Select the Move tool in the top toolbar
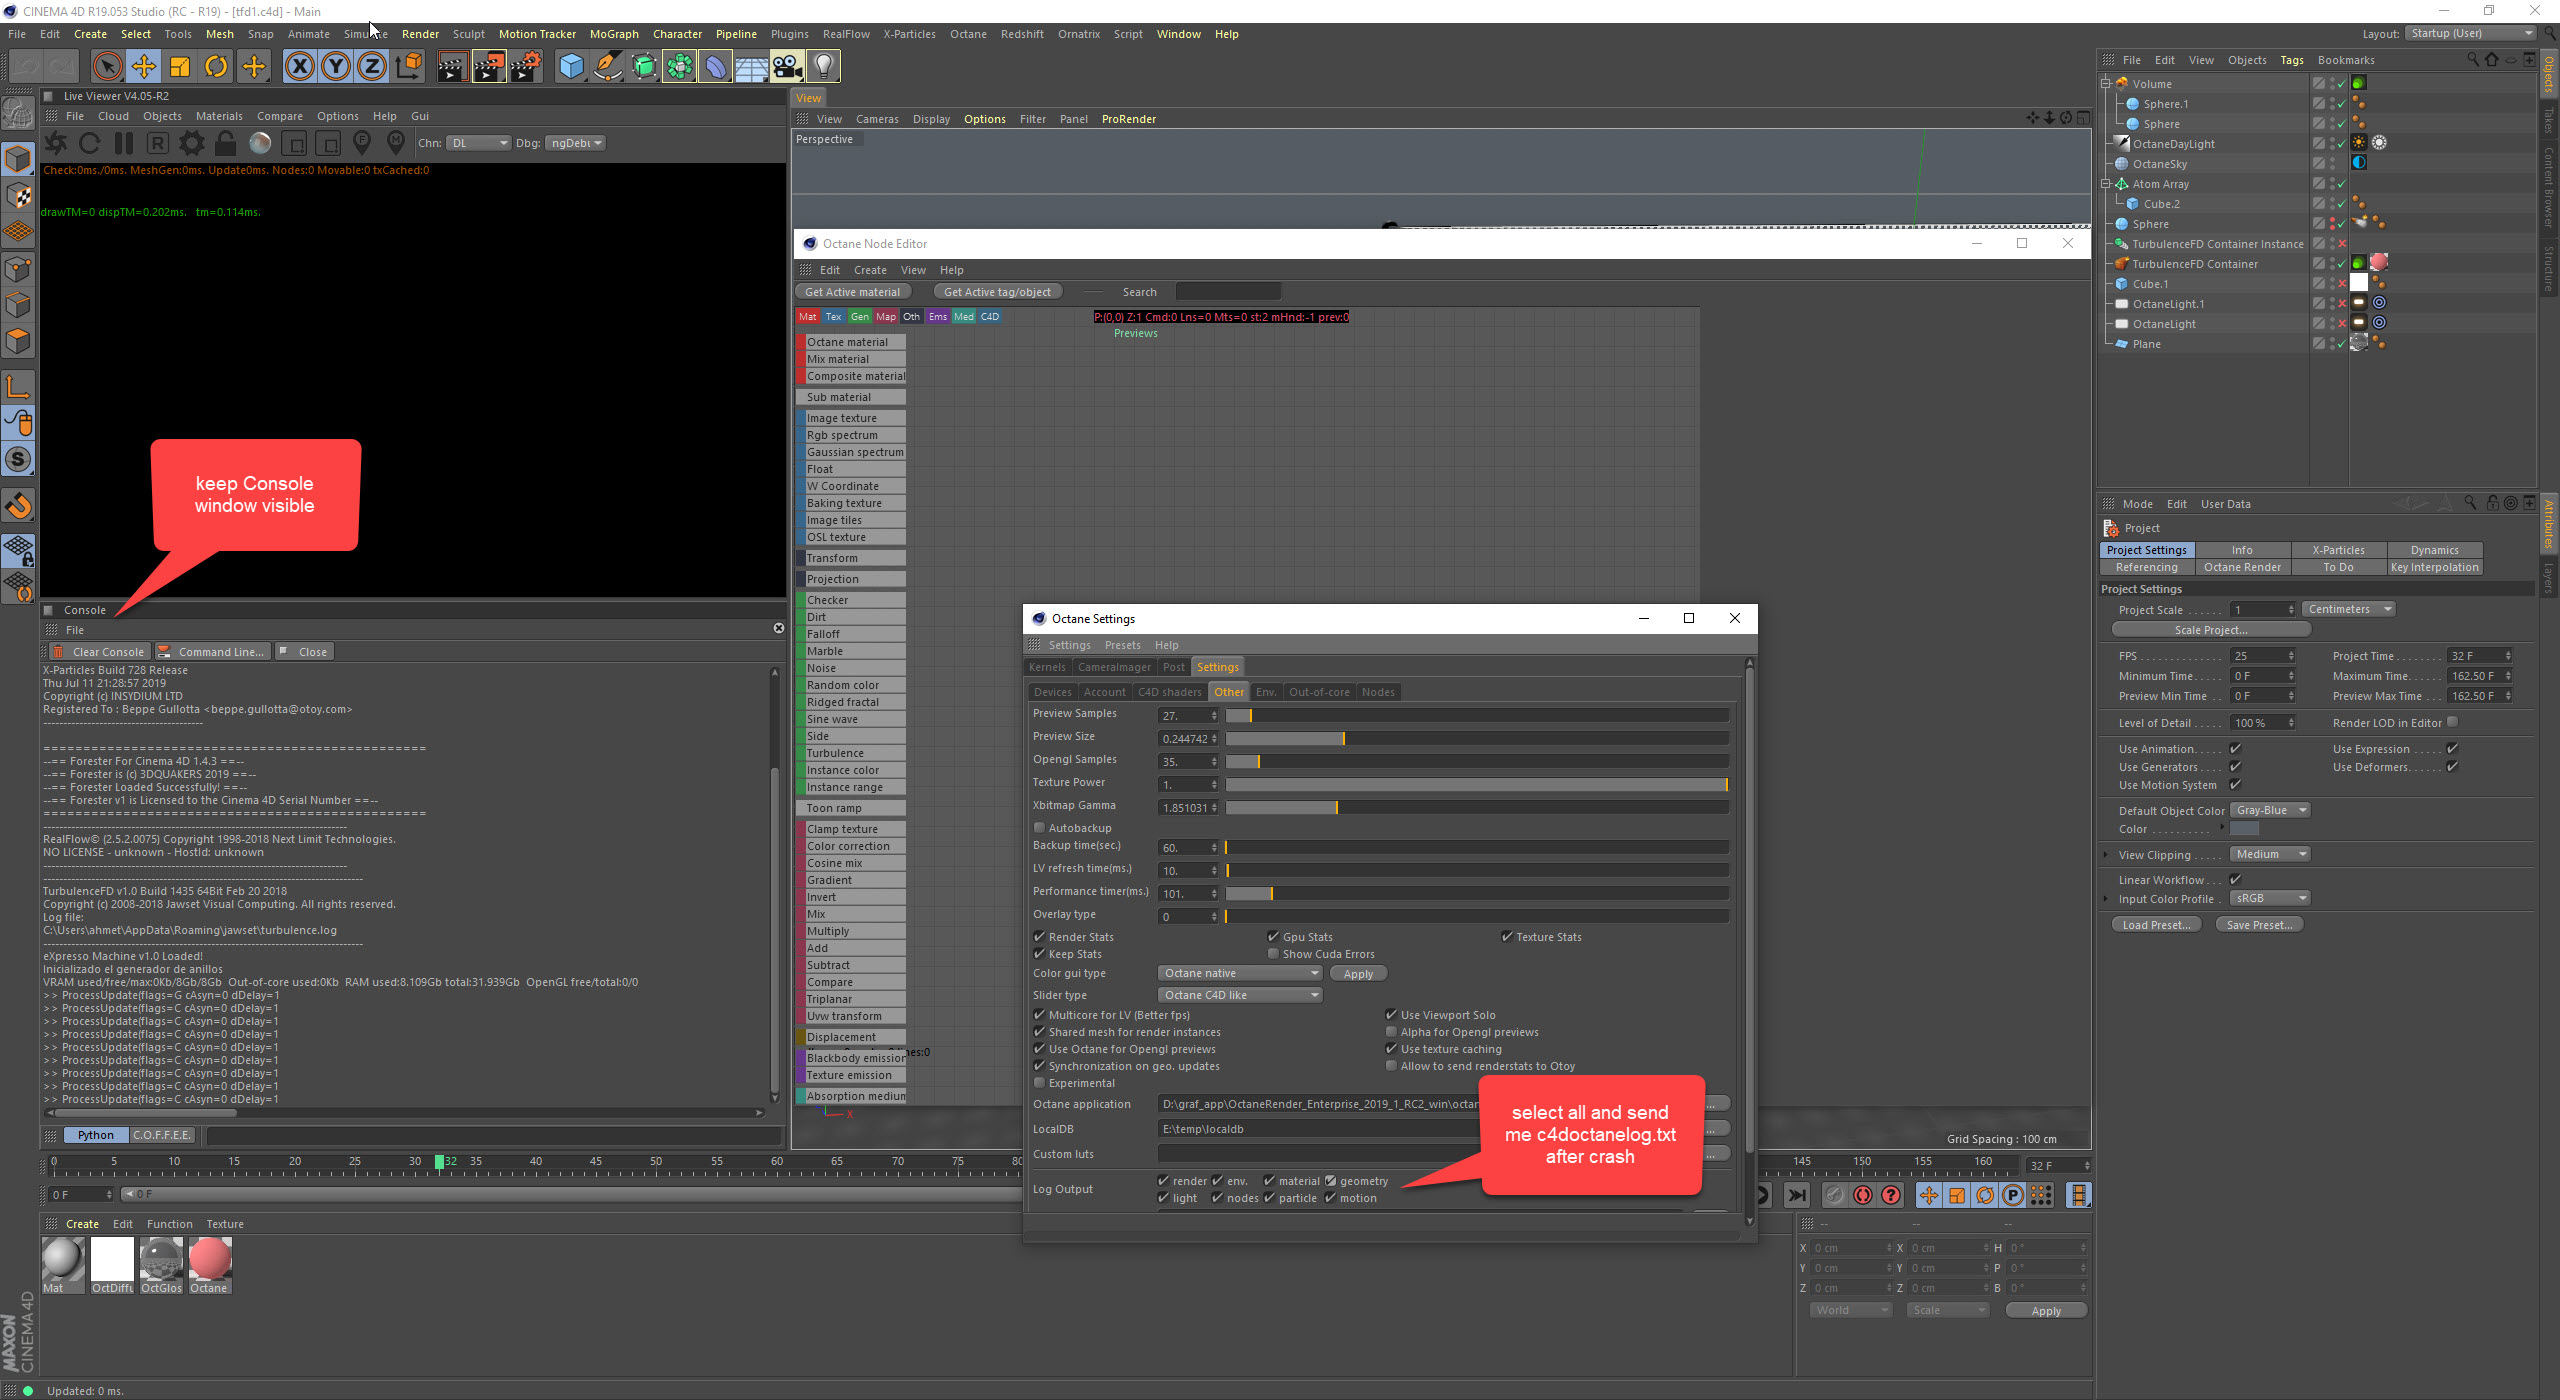This screenshot has width=2560, height=1400. [144, 67]
